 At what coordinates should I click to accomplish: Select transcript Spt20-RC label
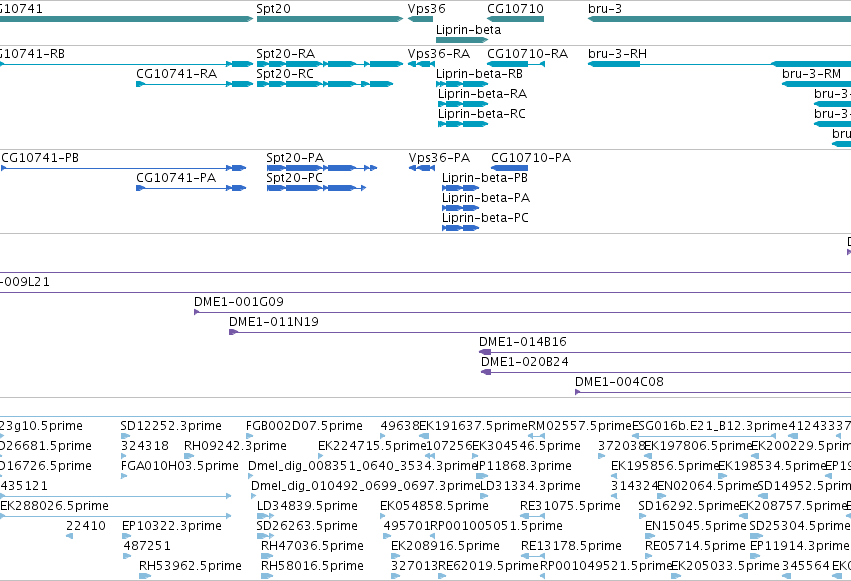click(x=285, y=74)
